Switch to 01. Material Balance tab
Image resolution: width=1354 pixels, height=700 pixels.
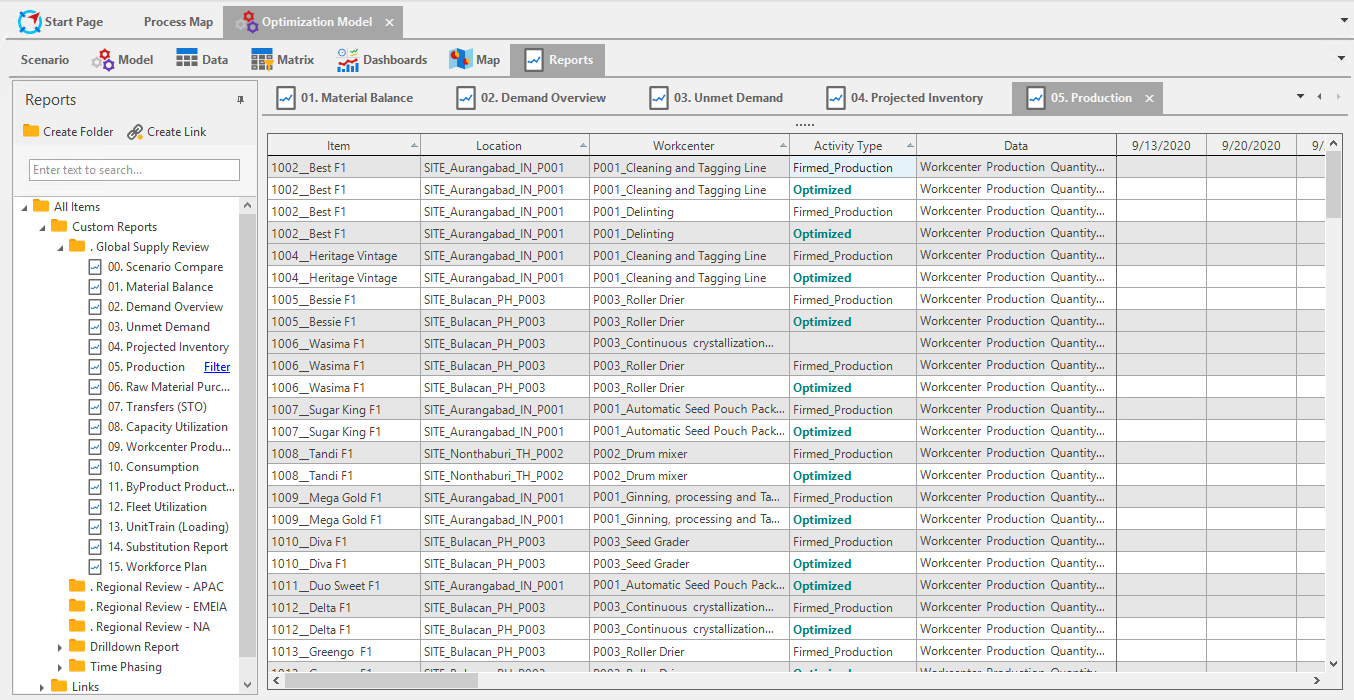pos(345,98)
